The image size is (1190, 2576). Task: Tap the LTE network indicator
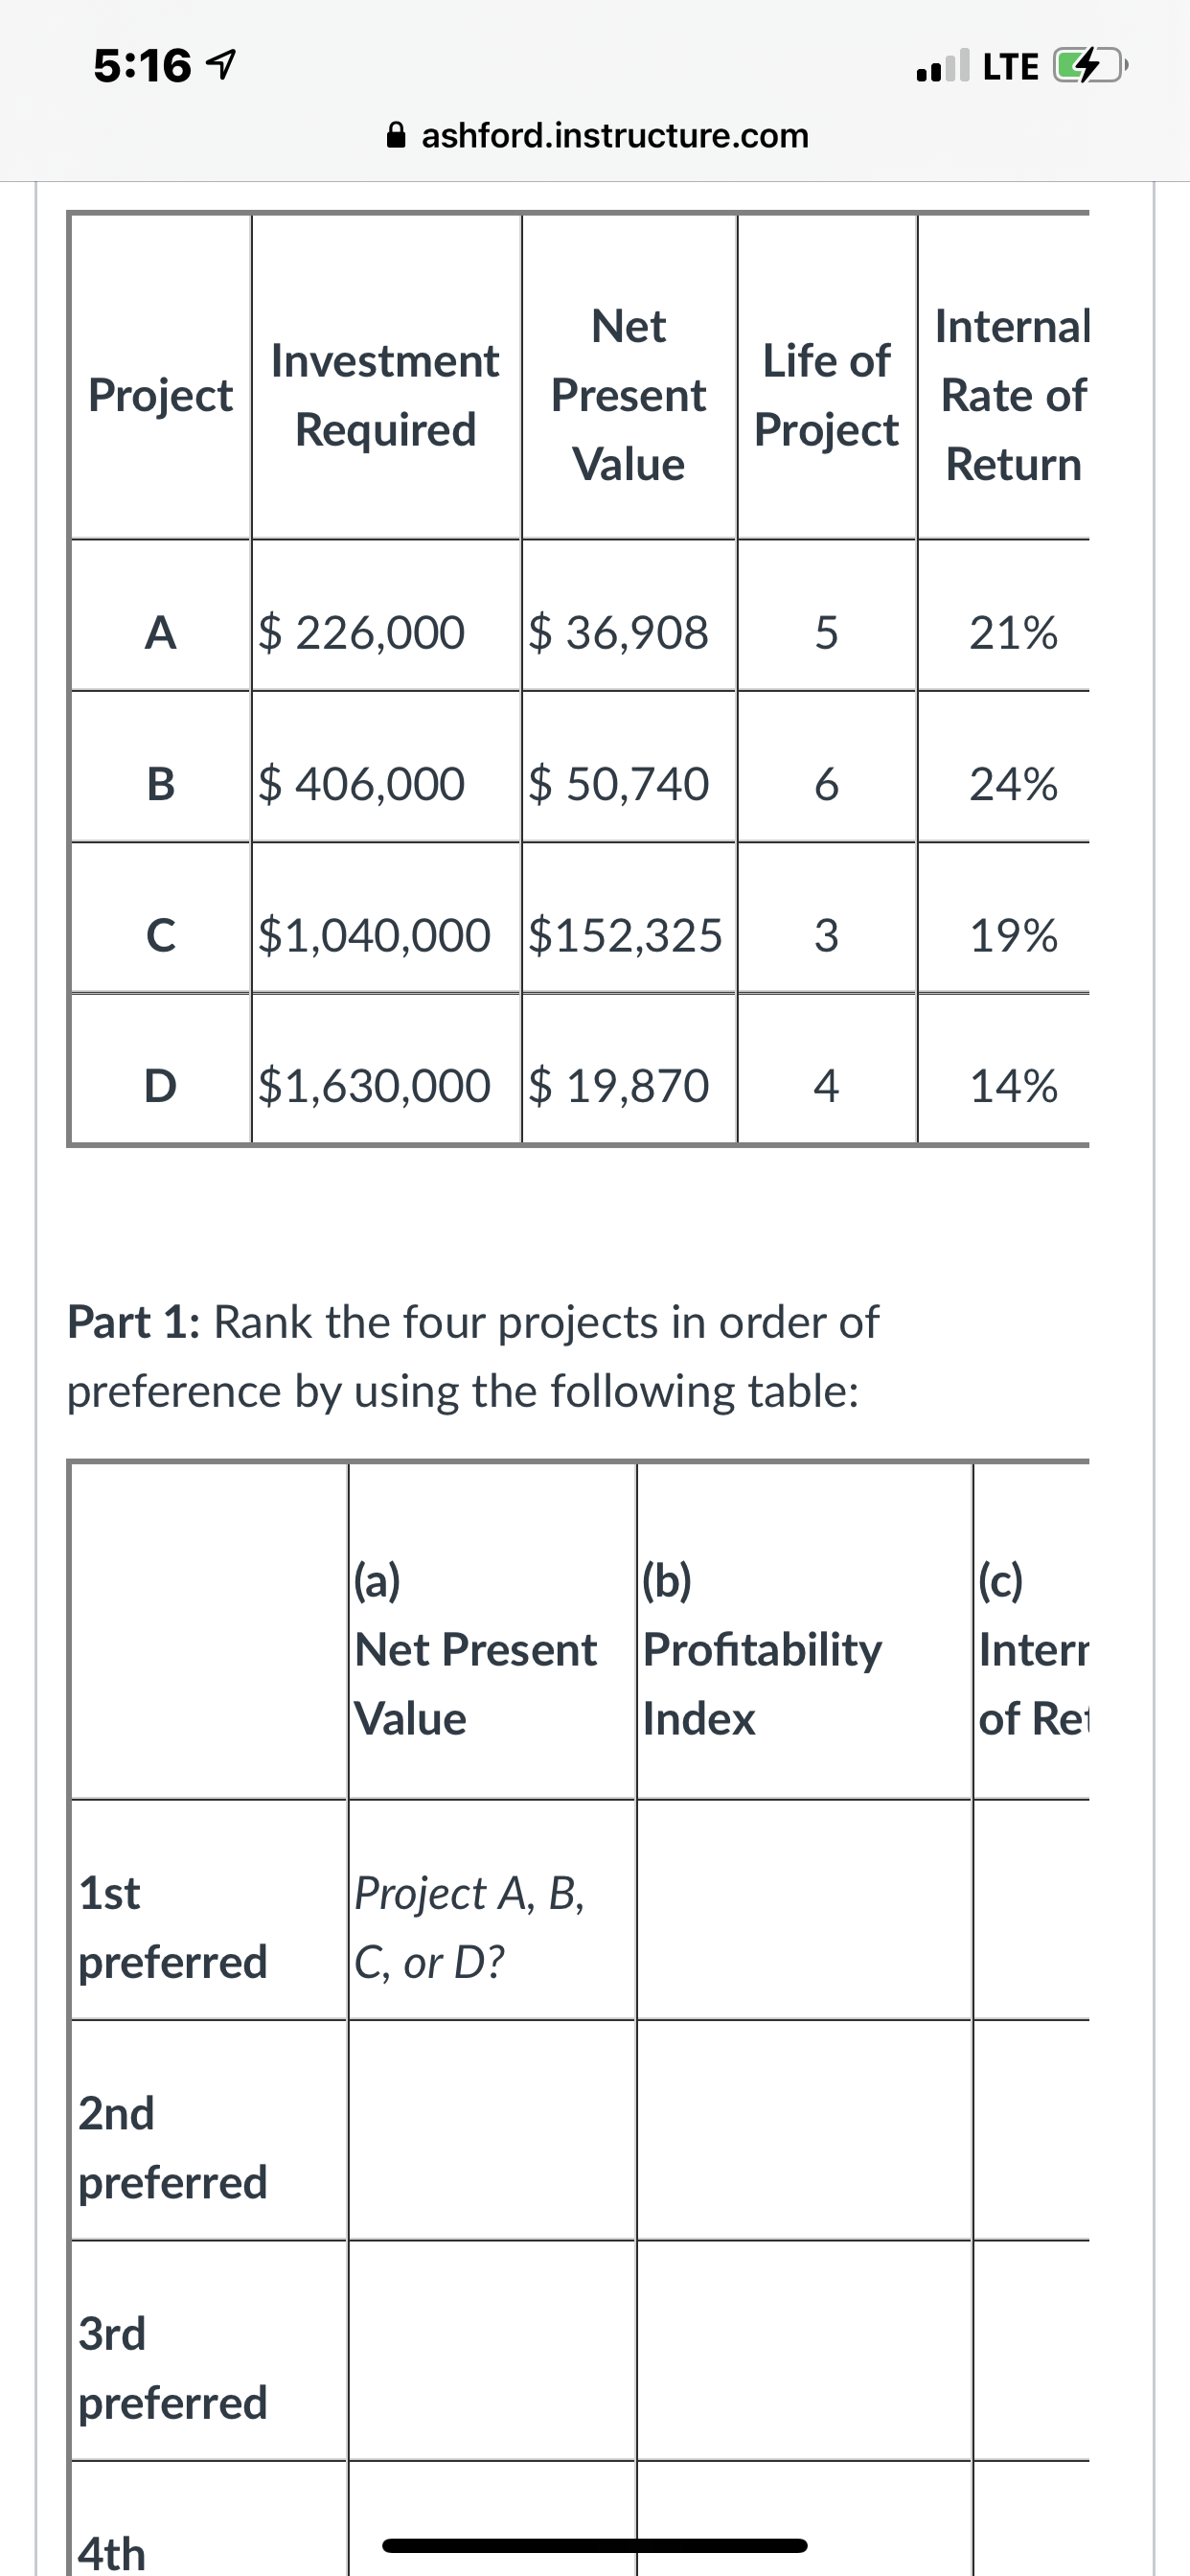[x=1010, y=67]
